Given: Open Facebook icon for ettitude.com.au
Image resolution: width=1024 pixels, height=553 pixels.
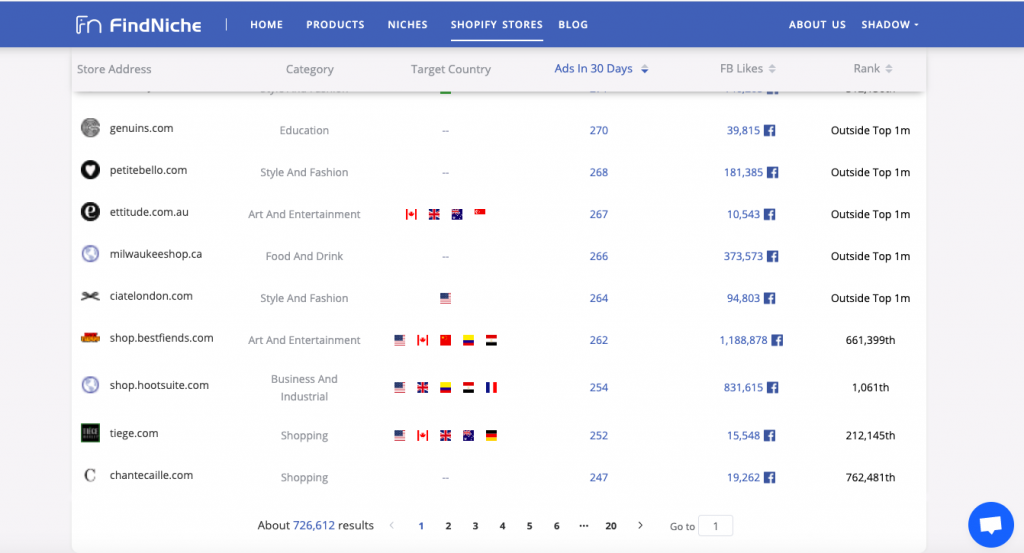Looking at the screenshot, I should coord(770,214).
